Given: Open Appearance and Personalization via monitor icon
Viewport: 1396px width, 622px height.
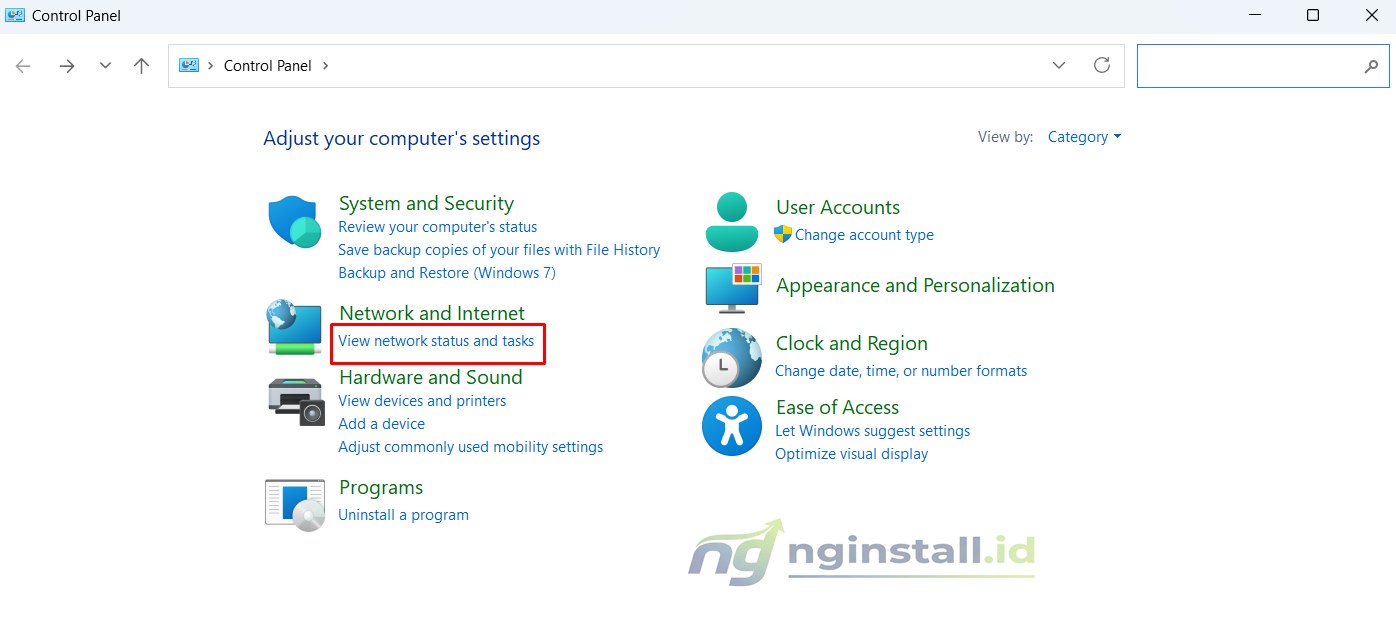Looking at the screenshot, I should [731, 289].
